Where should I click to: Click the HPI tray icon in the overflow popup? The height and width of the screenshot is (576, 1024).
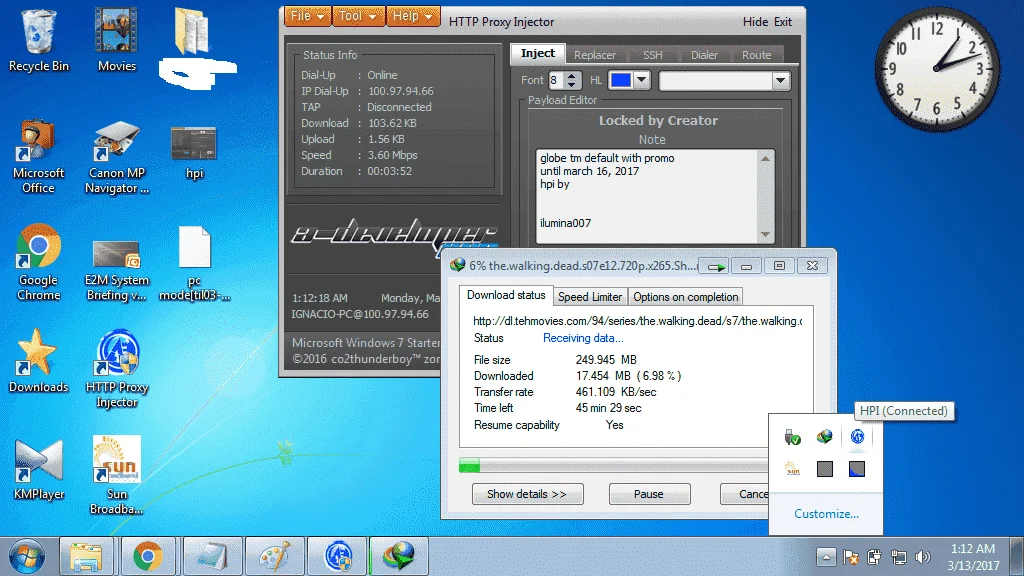pyautogui.click(x=857, y=436)
